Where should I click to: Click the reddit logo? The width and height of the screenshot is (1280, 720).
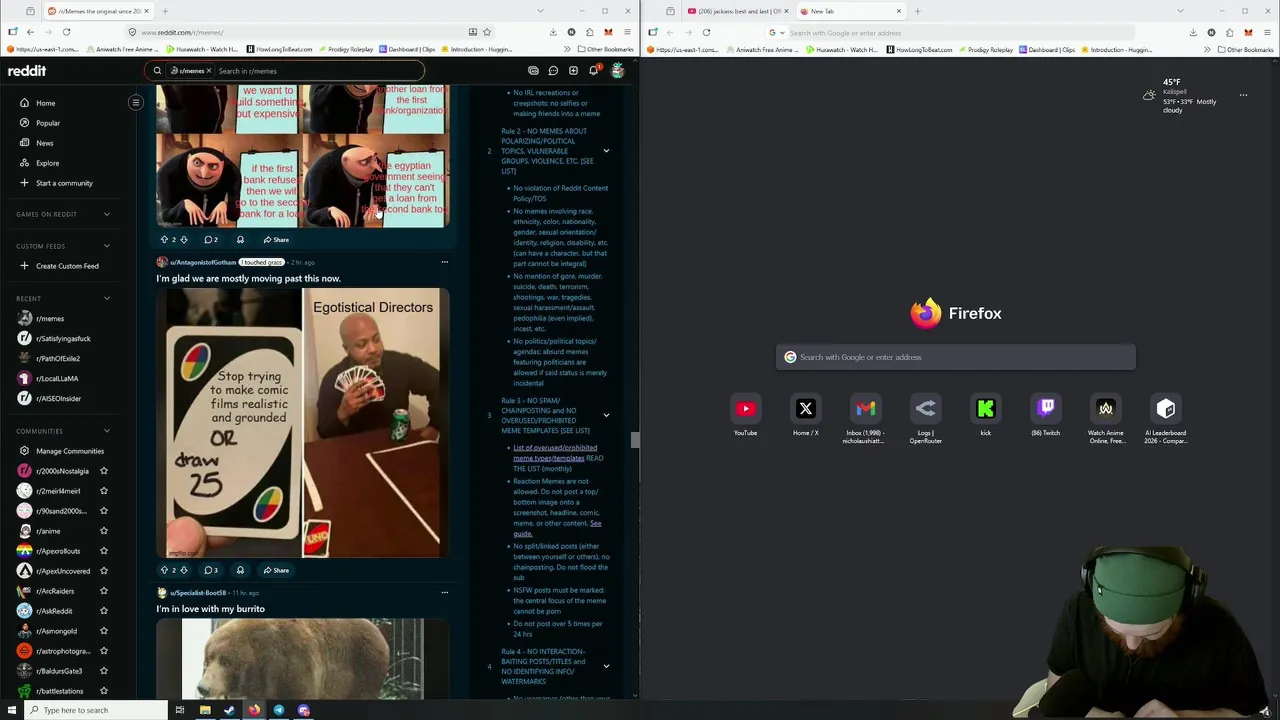point(27,71)
